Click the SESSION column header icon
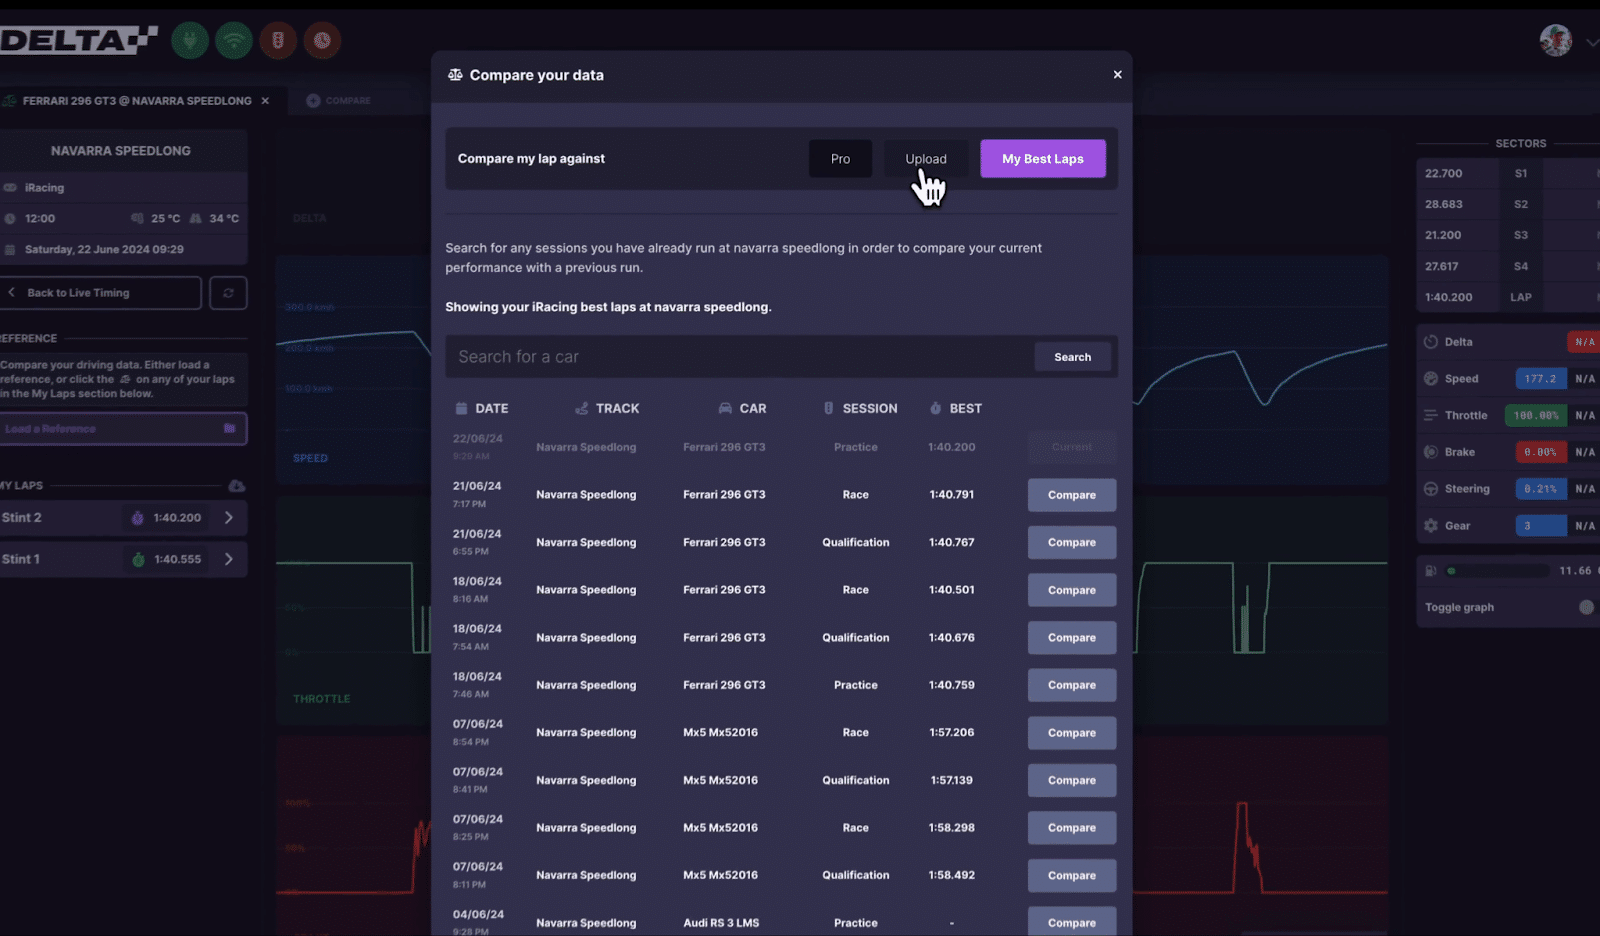The image size is (1600, 936). tap(828, 408)
